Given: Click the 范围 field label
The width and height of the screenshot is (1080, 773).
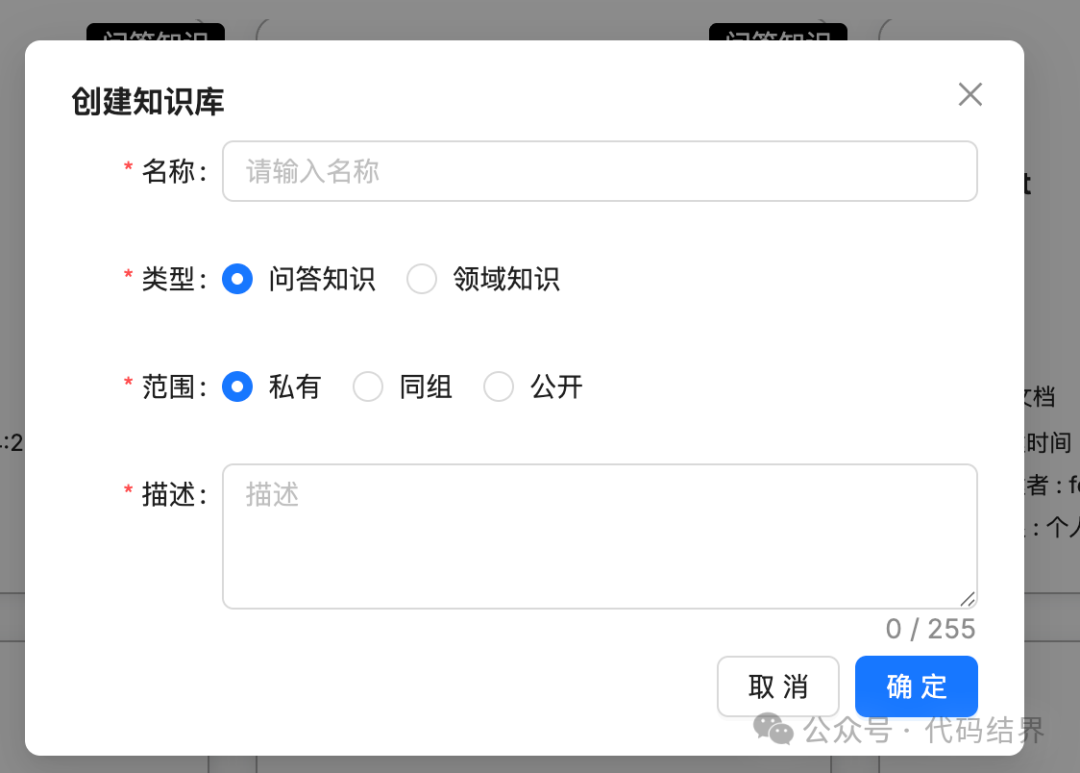Looking at the screenshot, I should pyautogui.click(x=172, y=387).
